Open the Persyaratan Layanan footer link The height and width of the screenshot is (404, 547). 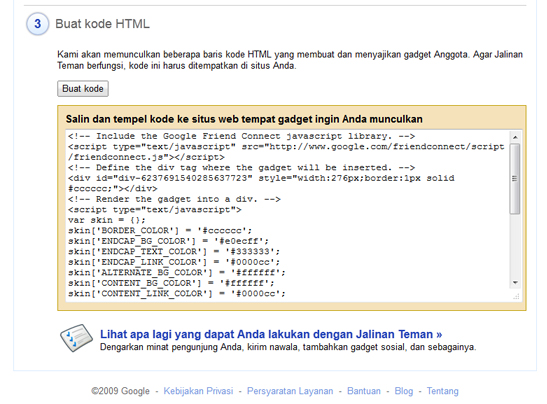point(290,391)
